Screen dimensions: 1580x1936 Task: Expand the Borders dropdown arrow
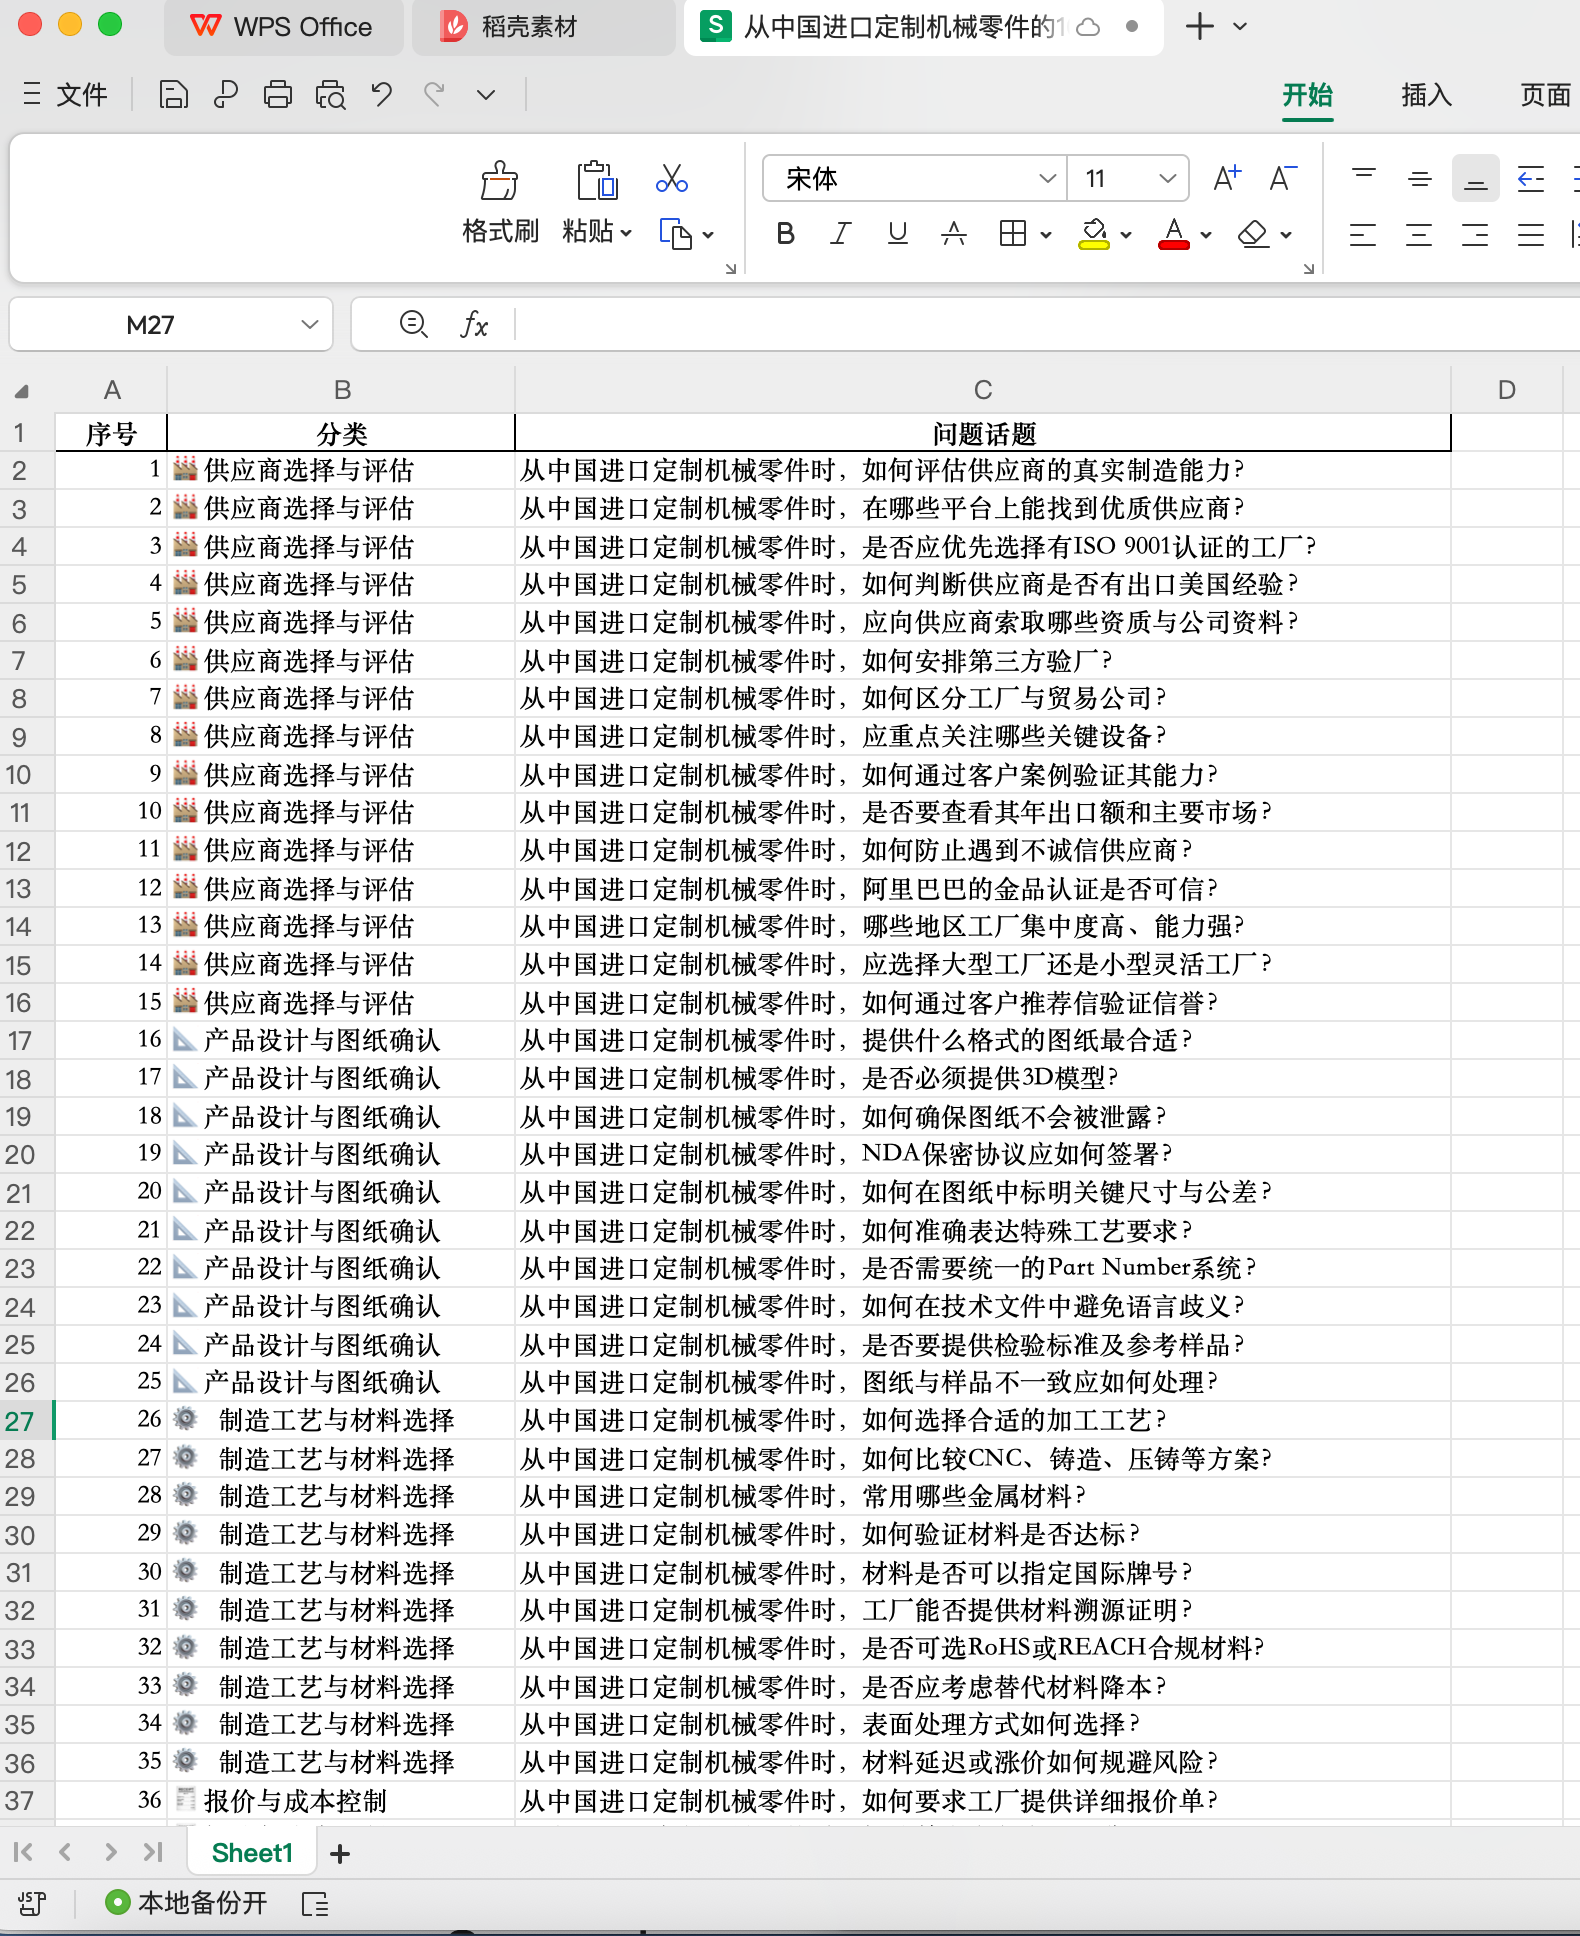[1046, 235]
